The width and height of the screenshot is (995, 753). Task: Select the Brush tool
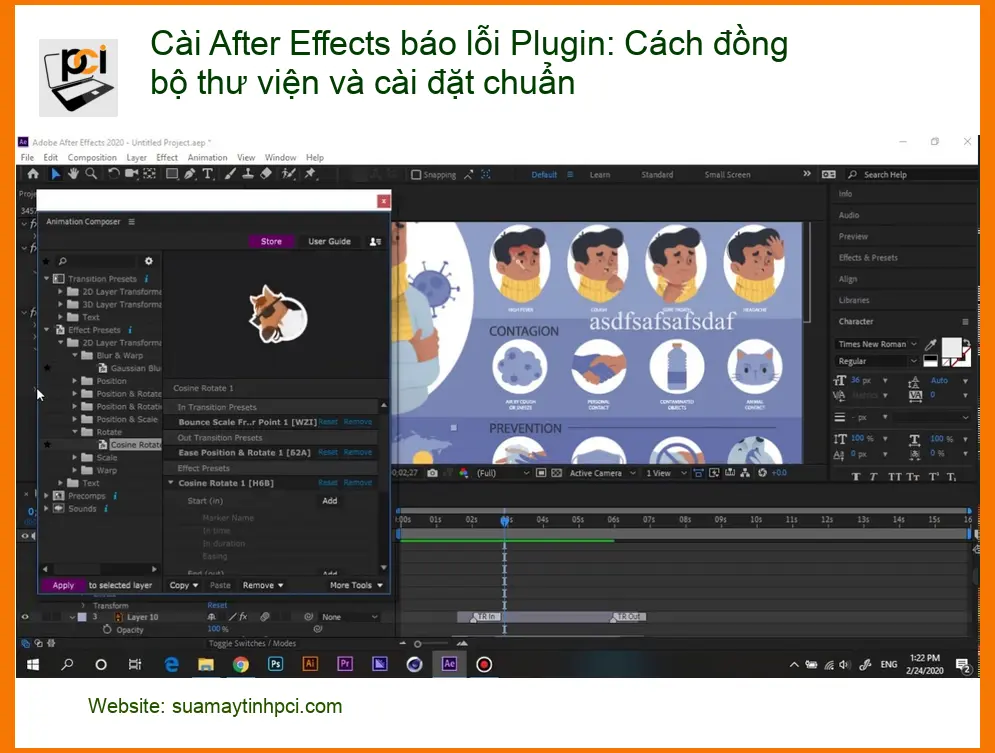[x=230, y=174]
